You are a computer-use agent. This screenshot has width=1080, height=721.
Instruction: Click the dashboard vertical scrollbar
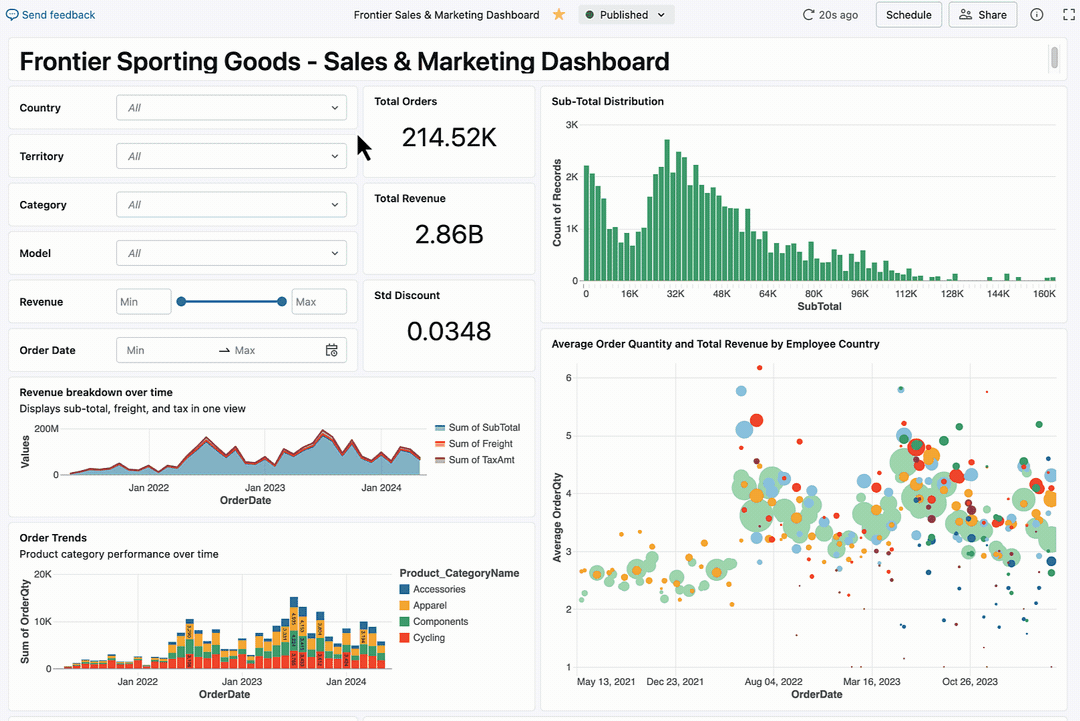click(1054, 58)
